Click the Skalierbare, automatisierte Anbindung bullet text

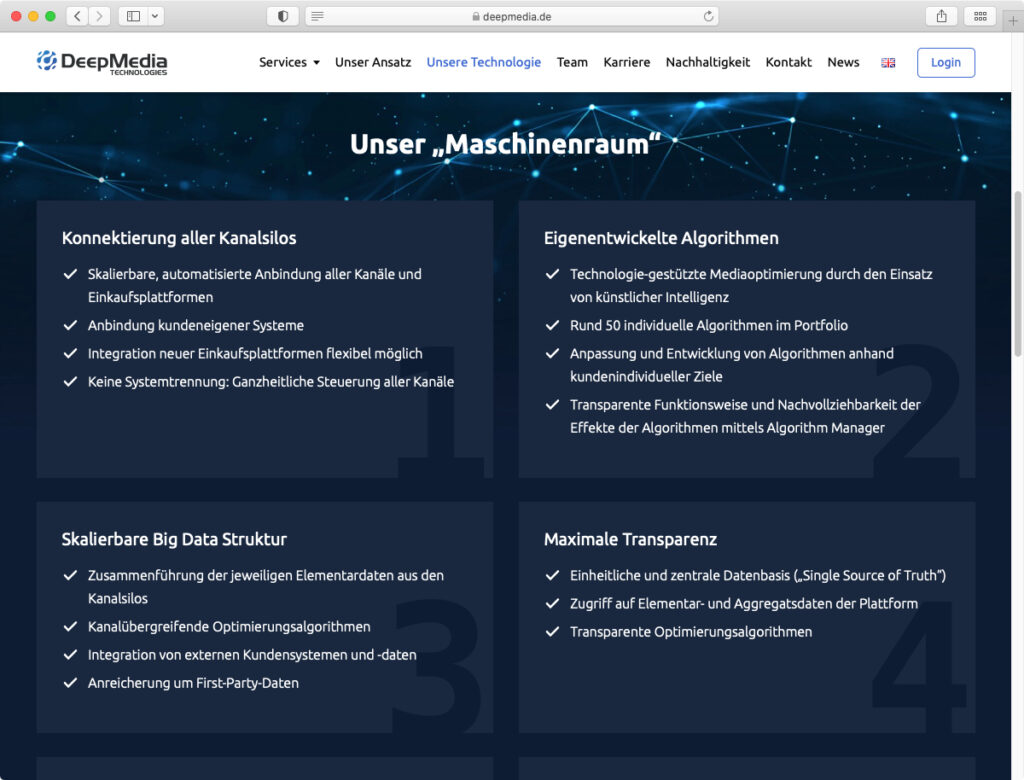click(255, 285)
